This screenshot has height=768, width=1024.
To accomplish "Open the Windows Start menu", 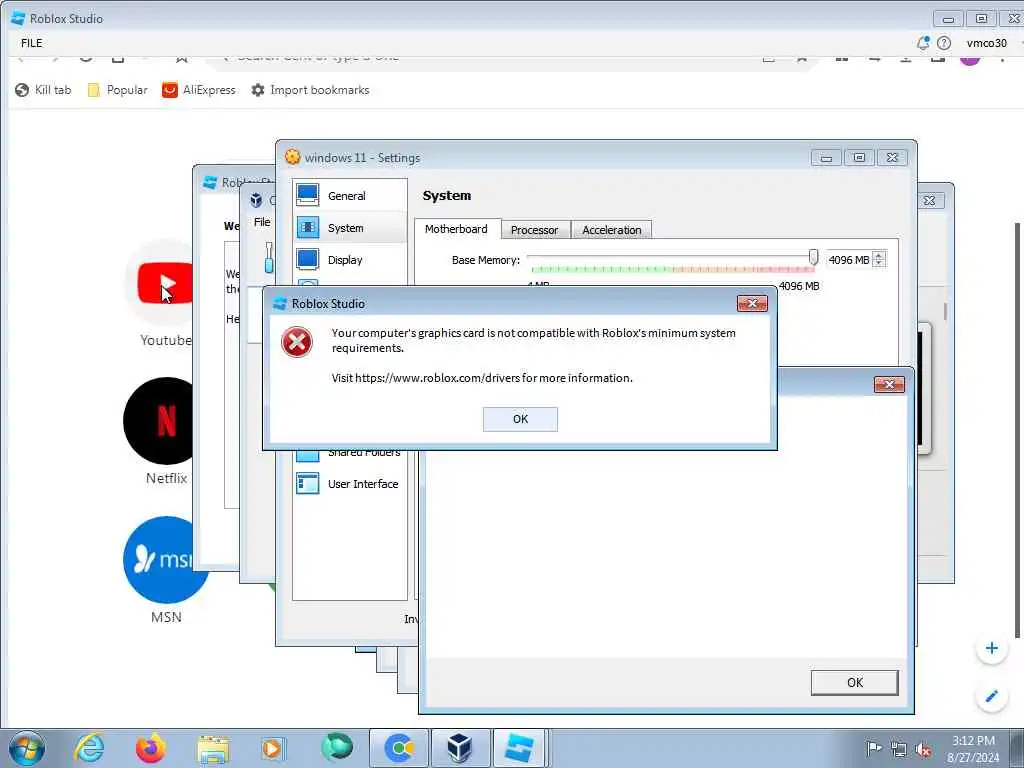I will click(x=27, y=748).
